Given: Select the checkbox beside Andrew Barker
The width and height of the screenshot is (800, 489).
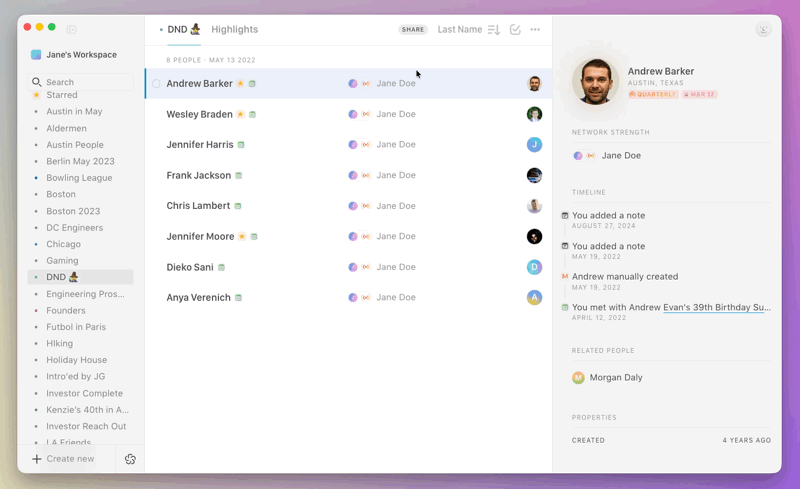Looking at the screenshot, I should (x=156, y=84).
